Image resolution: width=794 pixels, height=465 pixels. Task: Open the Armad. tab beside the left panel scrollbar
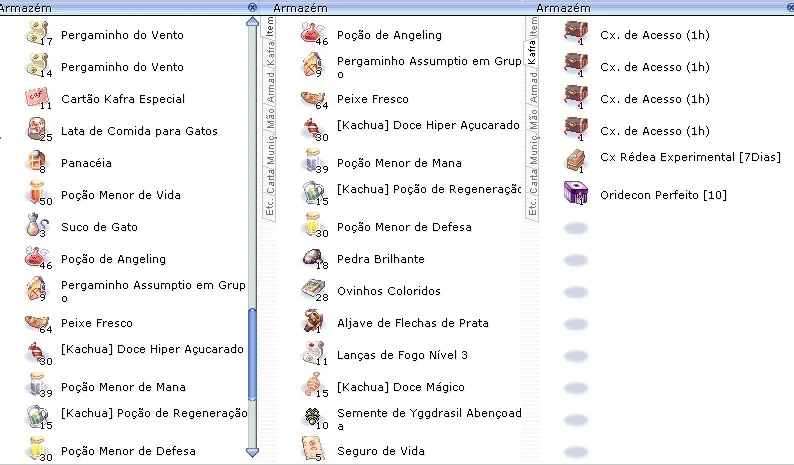(270, 88)
